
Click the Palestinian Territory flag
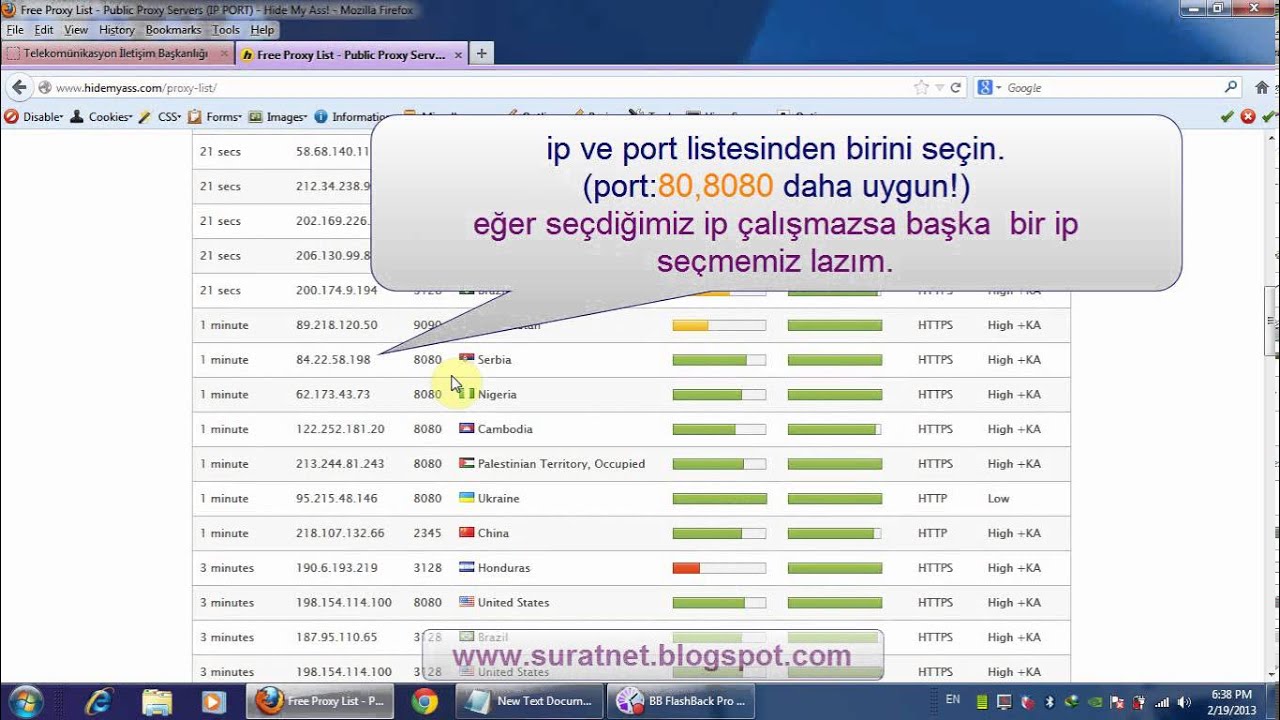pyautogui.click(x=466, y=463)
